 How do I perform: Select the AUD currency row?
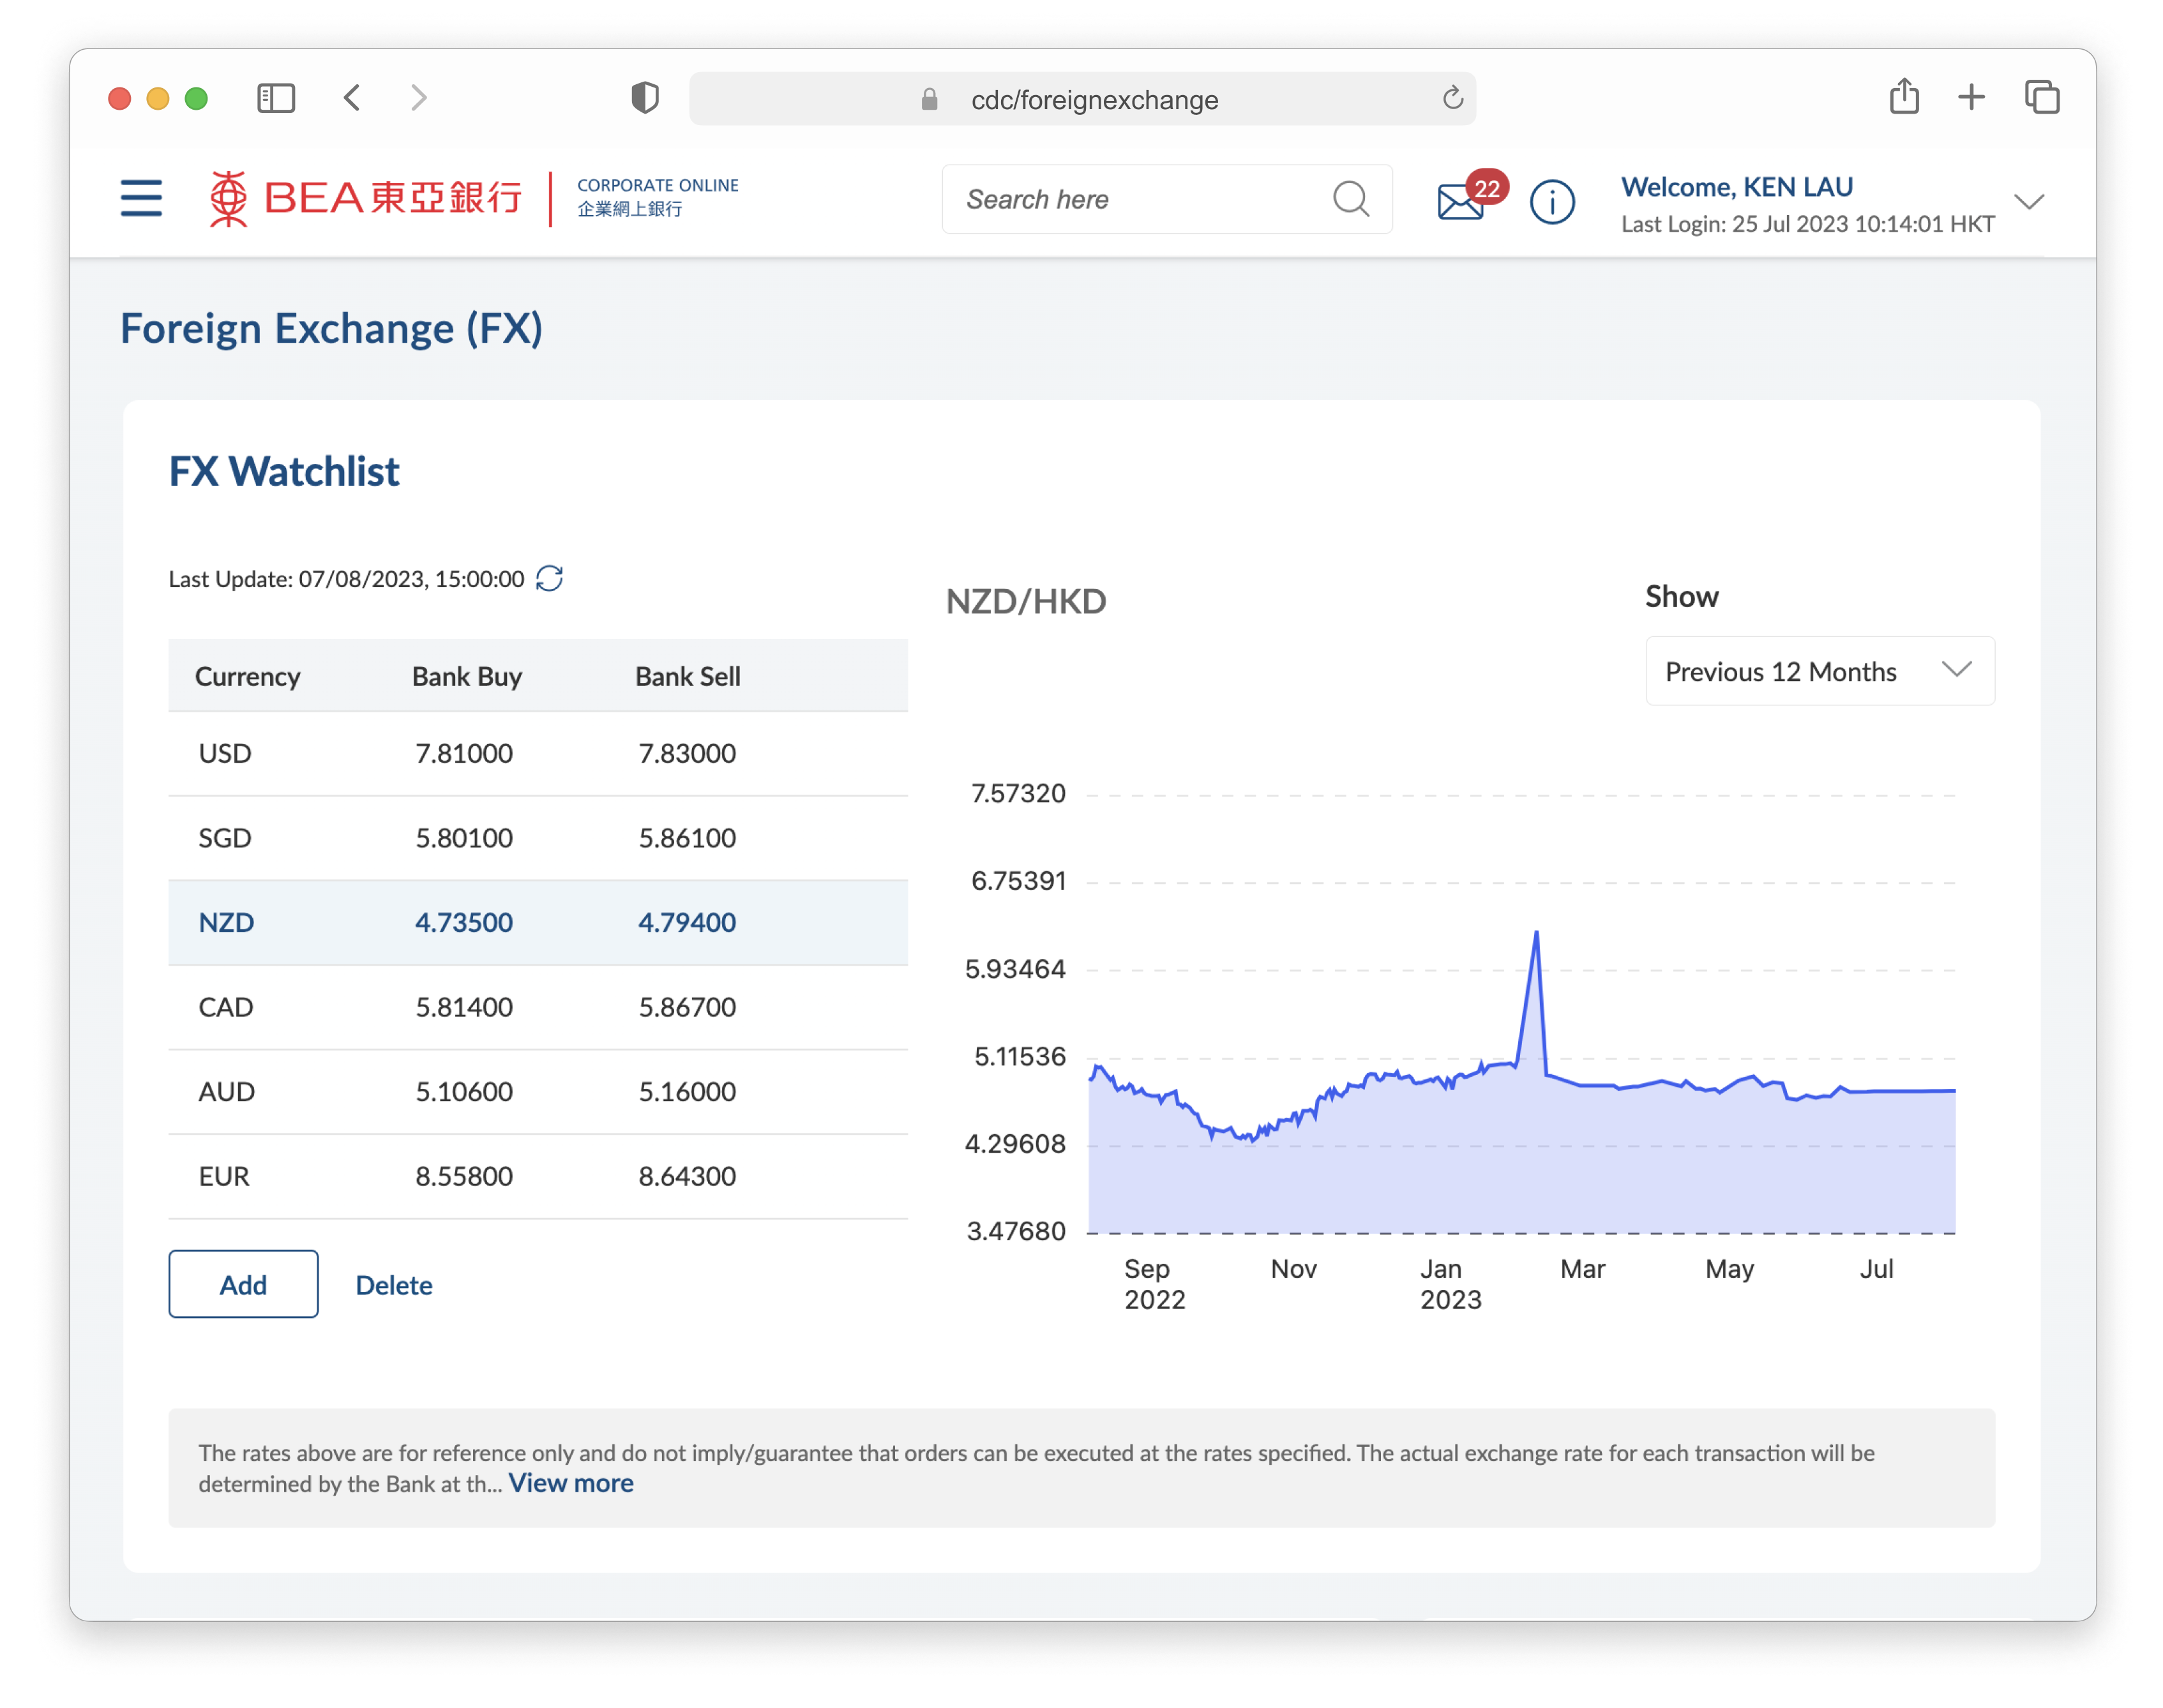coord(538,1091)
